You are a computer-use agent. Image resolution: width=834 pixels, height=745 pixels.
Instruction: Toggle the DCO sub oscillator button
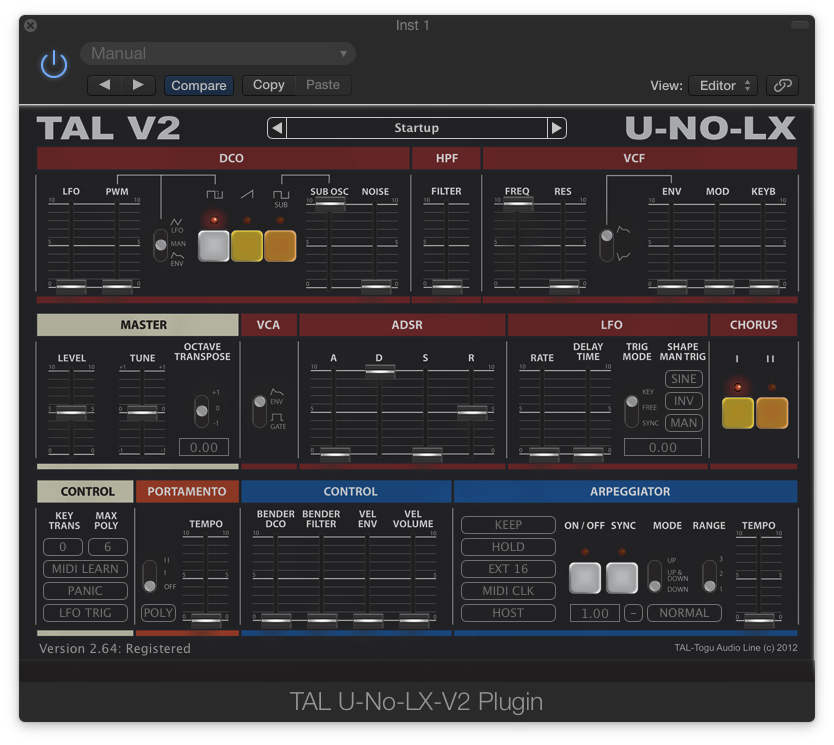pos(280,246)
